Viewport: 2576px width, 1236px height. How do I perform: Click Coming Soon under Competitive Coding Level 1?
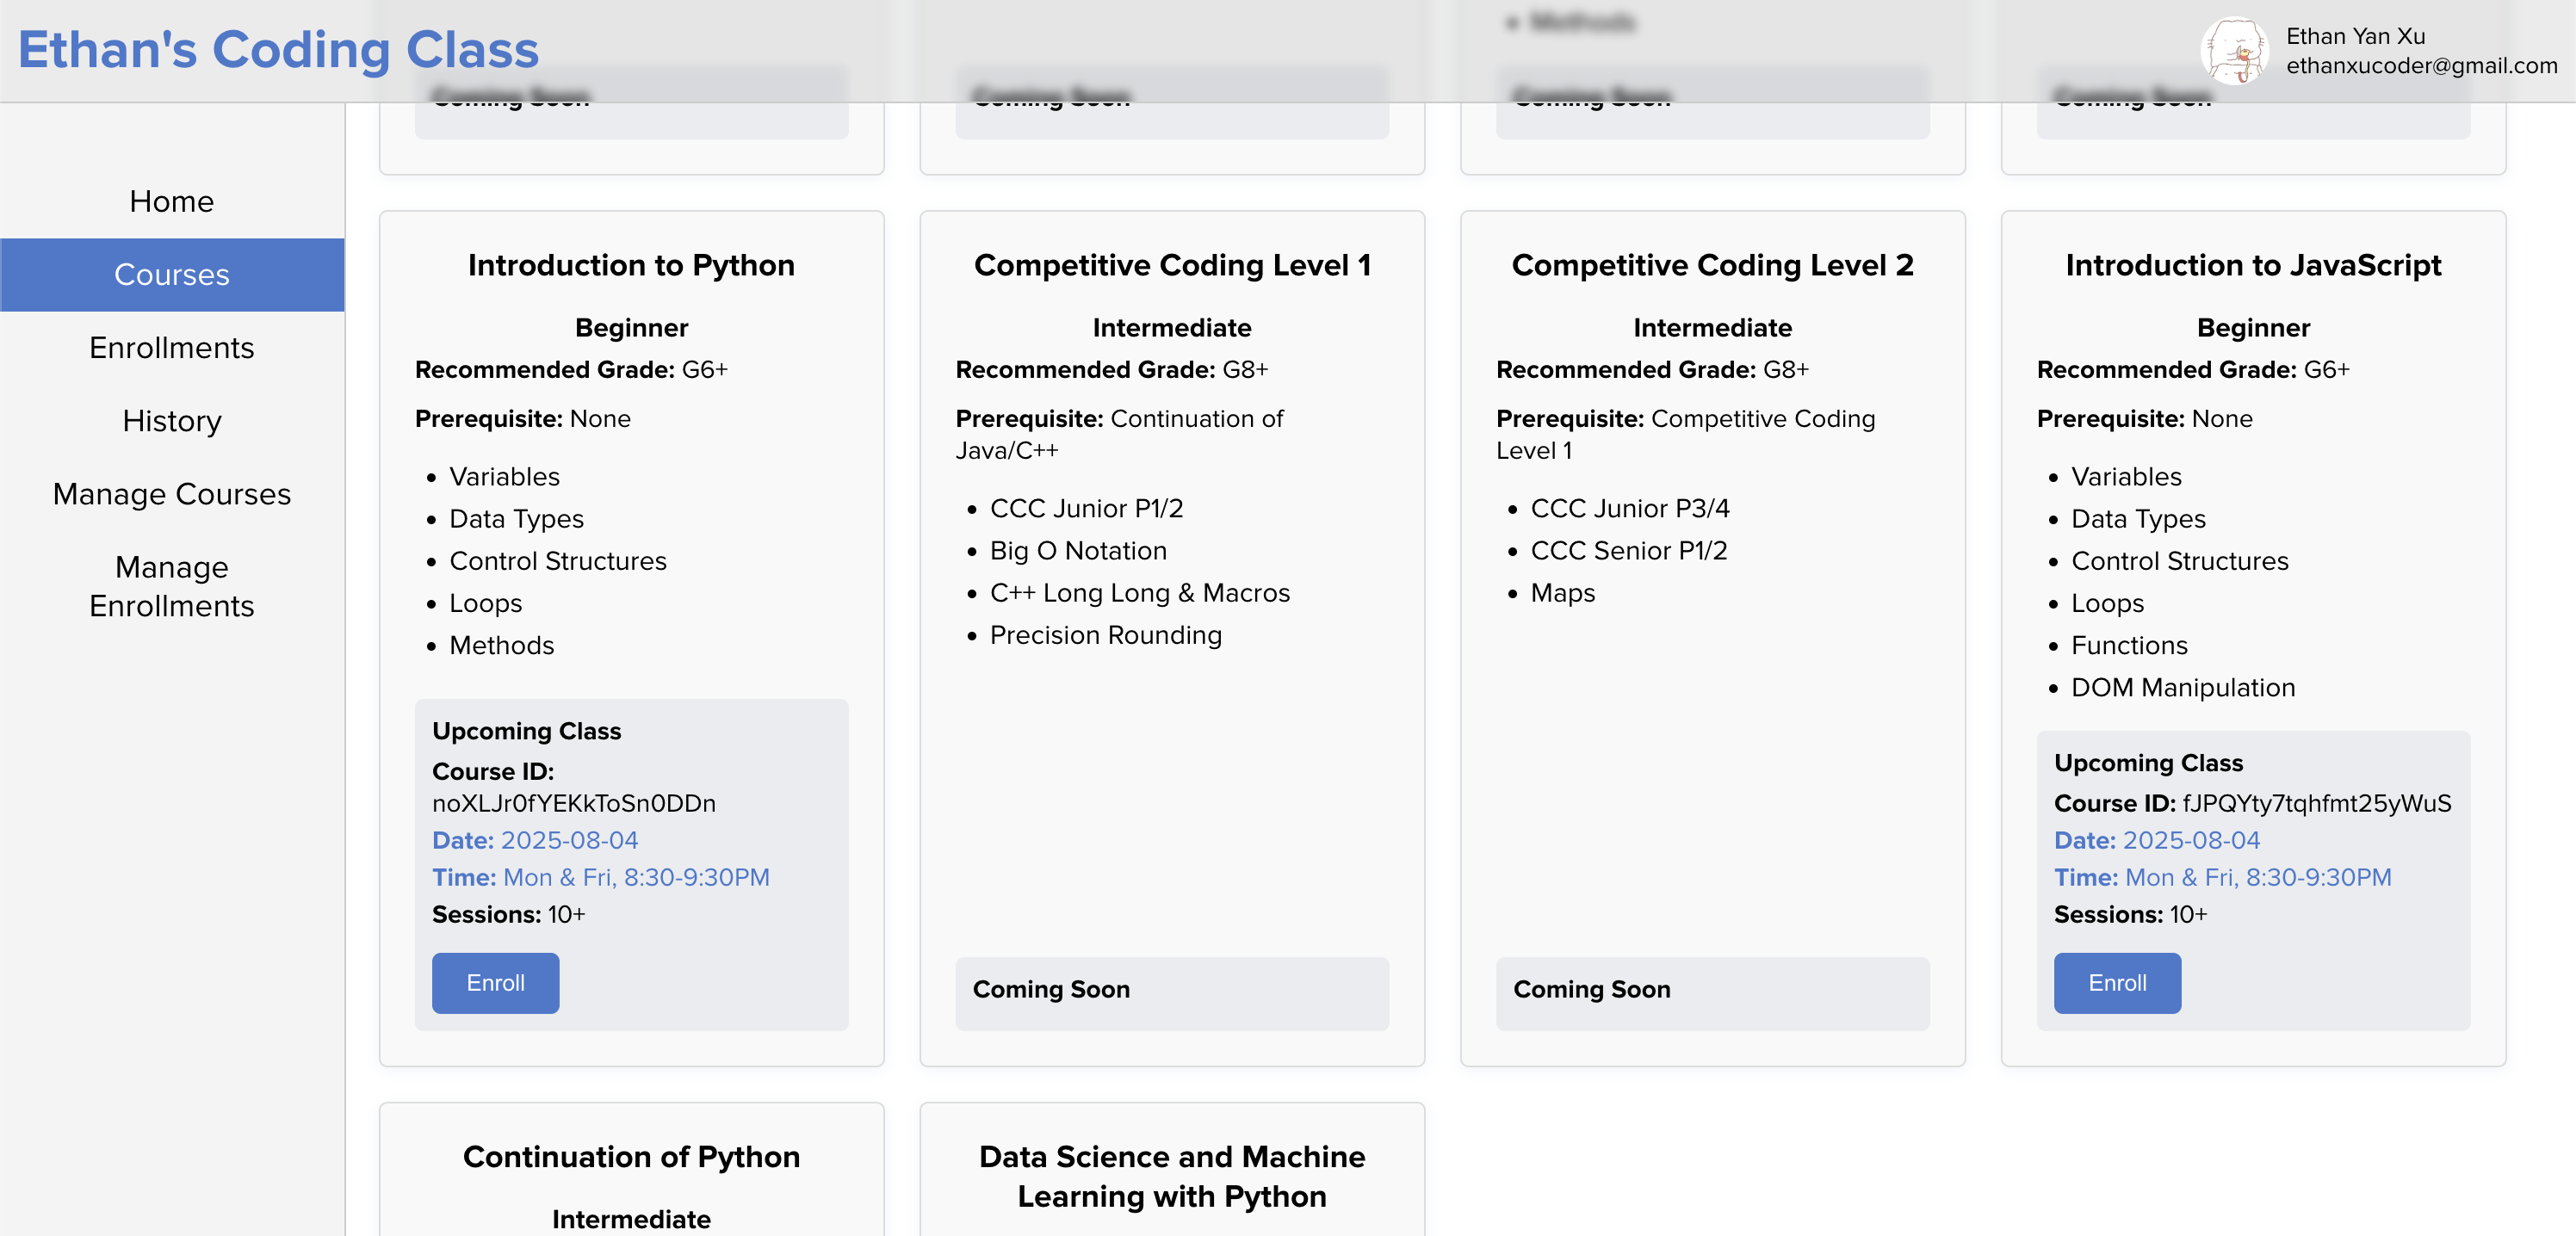1051,989
